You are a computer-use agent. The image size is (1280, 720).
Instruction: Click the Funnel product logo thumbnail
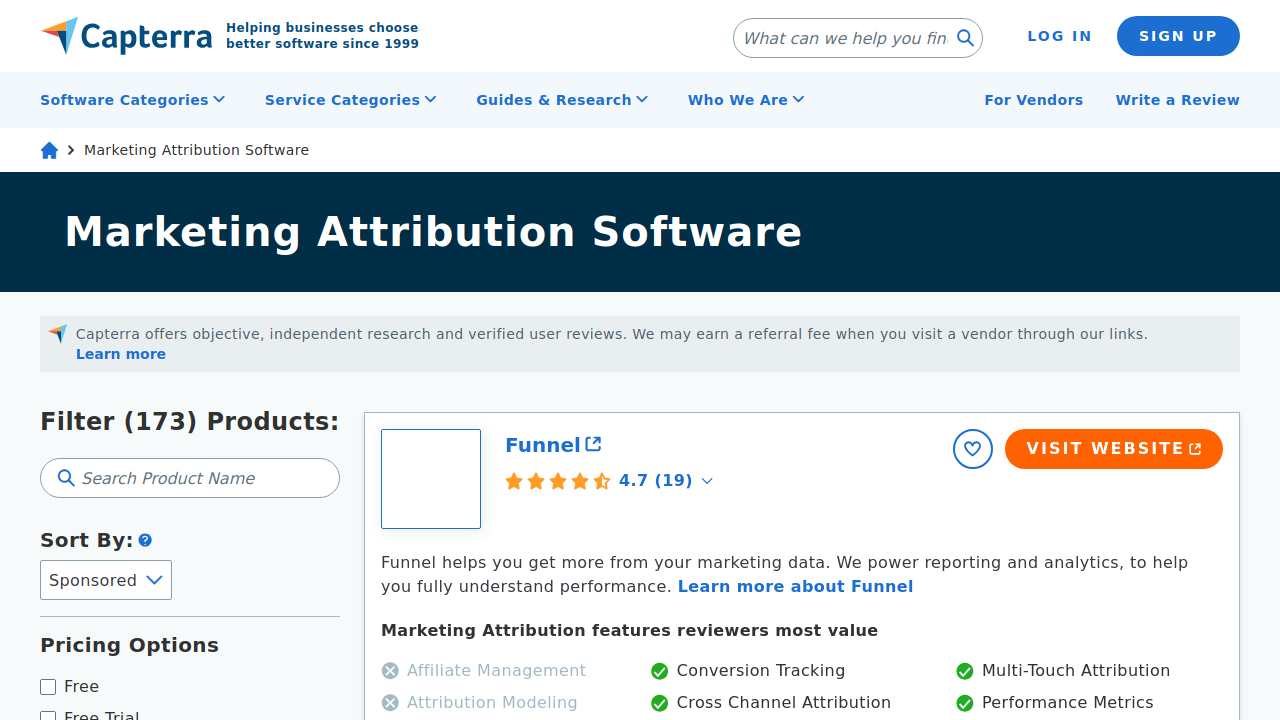point(431,479)
